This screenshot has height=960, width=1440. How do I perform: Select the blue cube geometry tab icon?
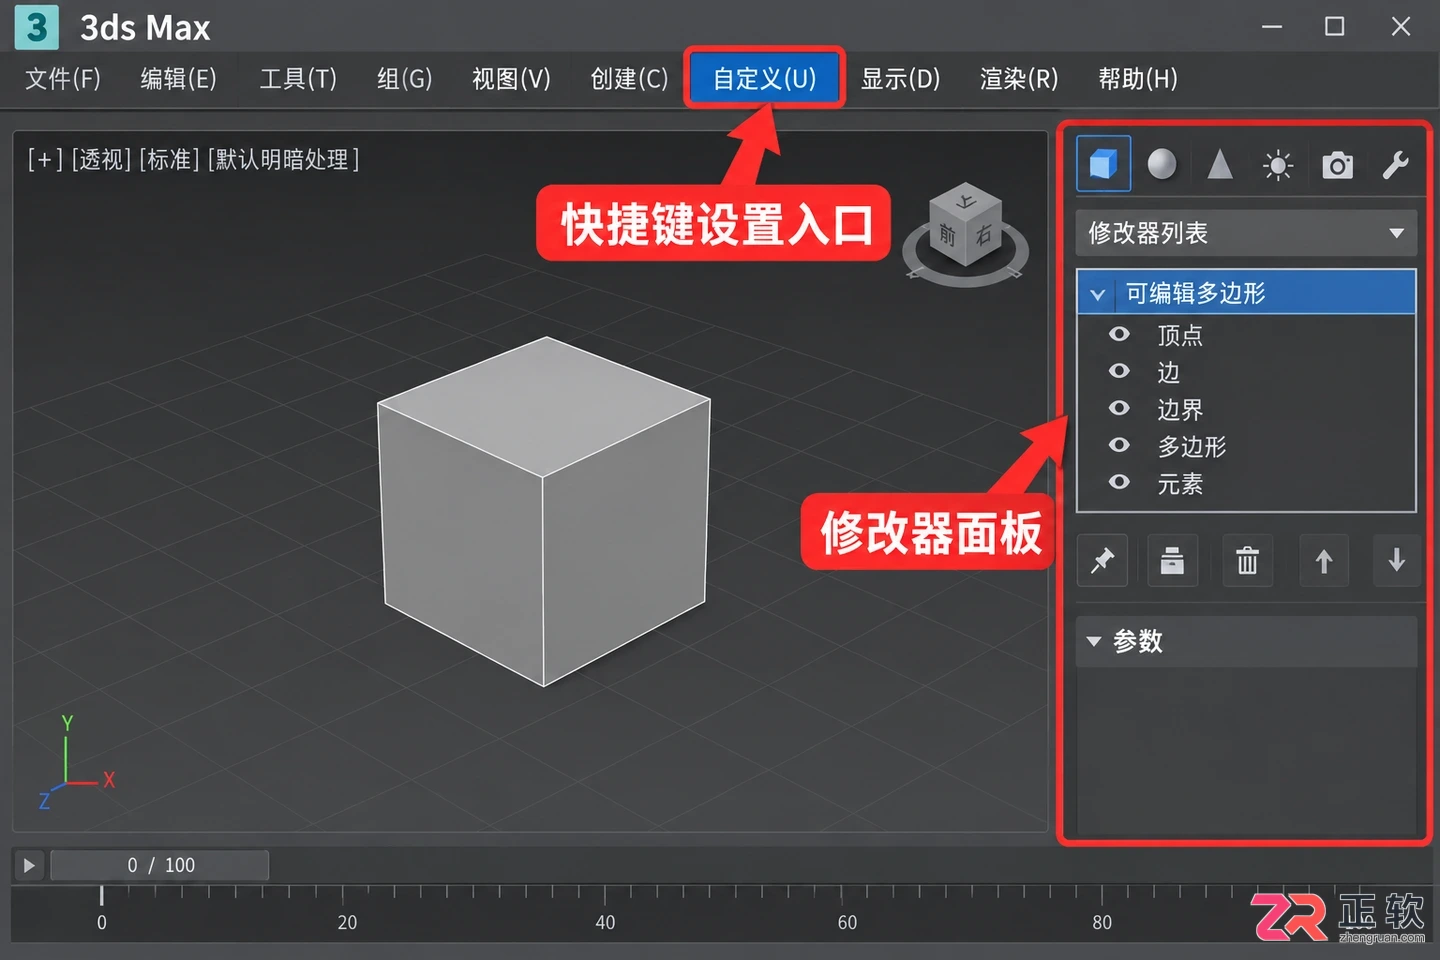(1103, 164)
